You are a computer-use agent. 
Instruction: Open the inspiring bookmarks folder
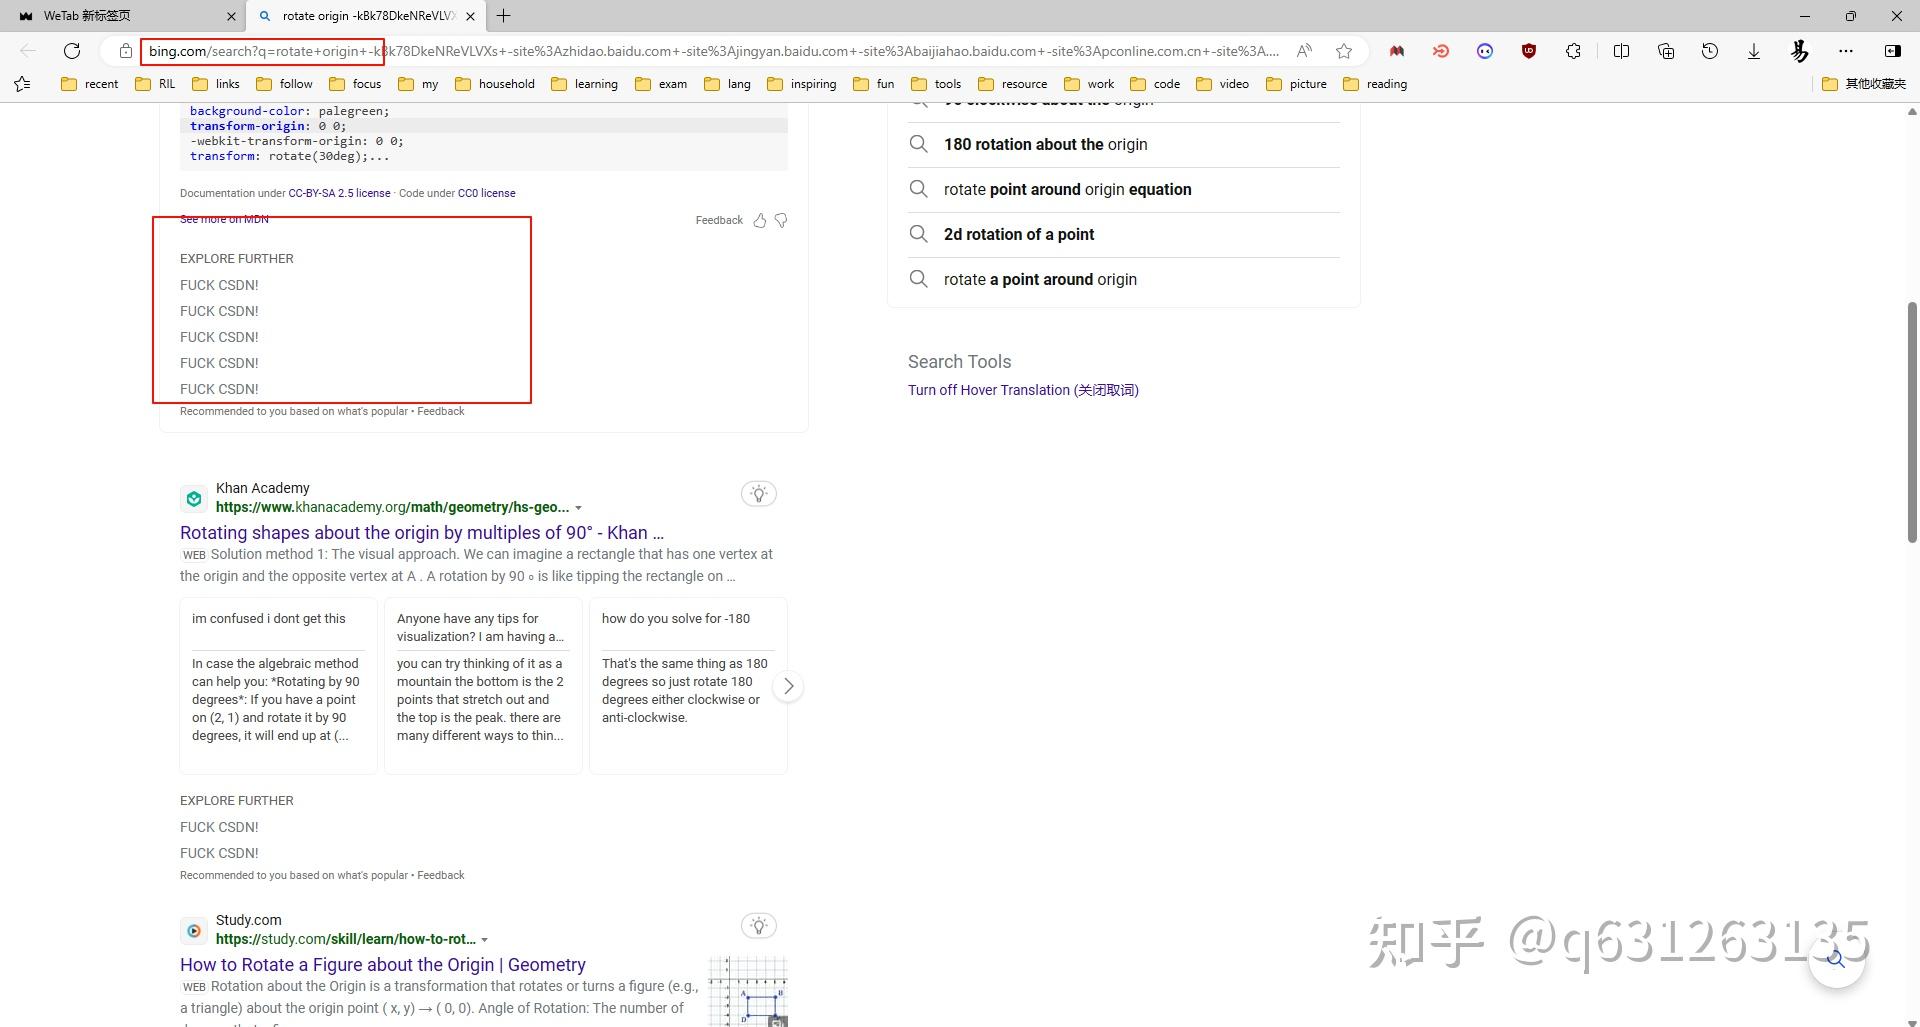(x=802, y=84)
